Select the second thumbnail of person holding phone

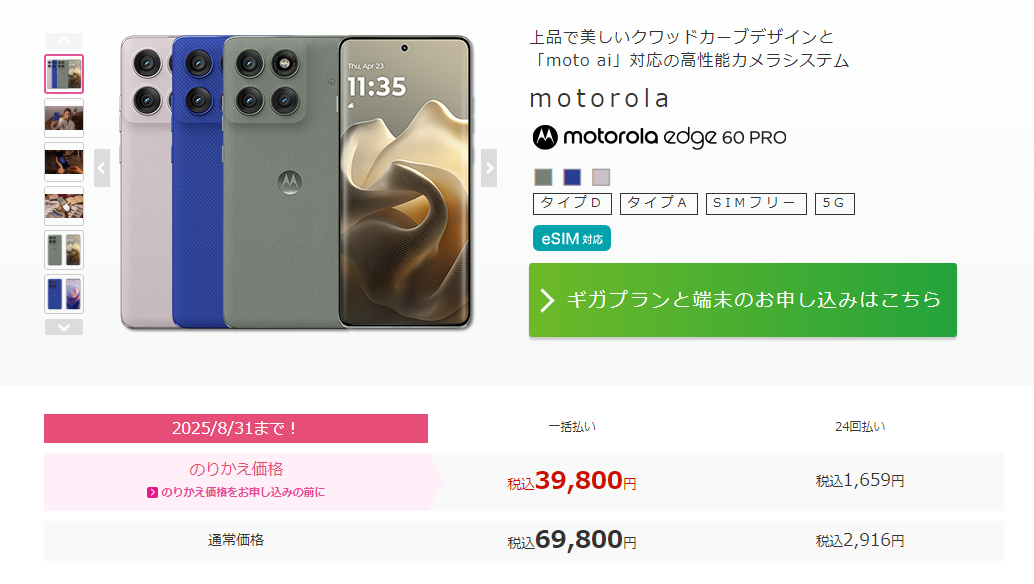[x=64, y=118]
